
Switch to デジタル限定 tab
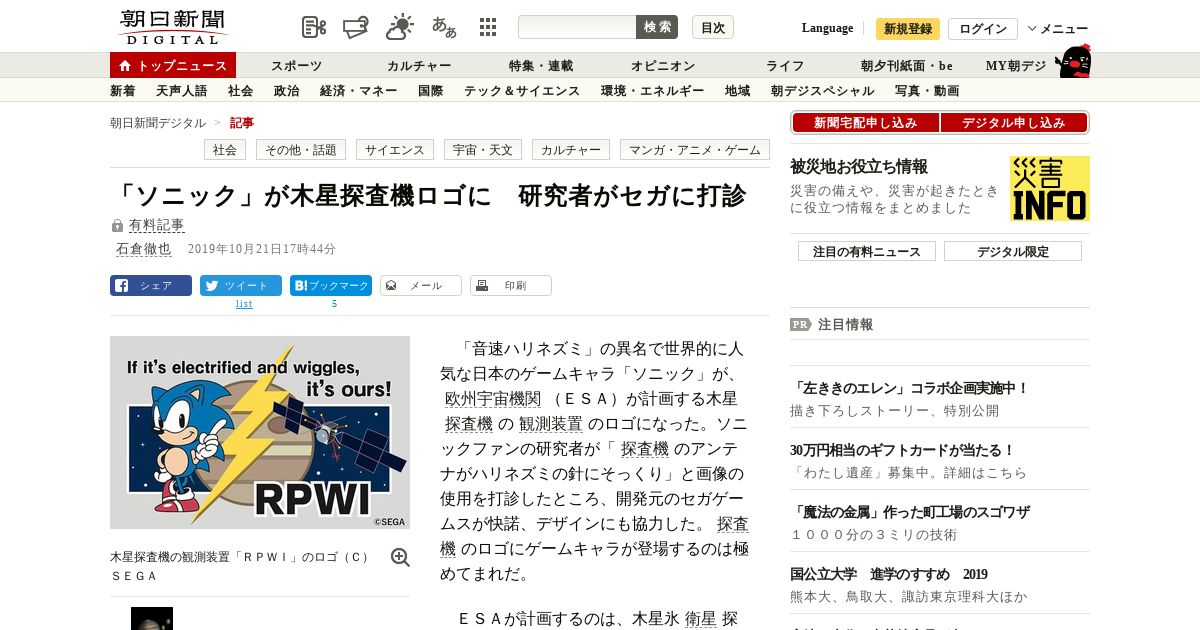click(x=1013, y=251)
